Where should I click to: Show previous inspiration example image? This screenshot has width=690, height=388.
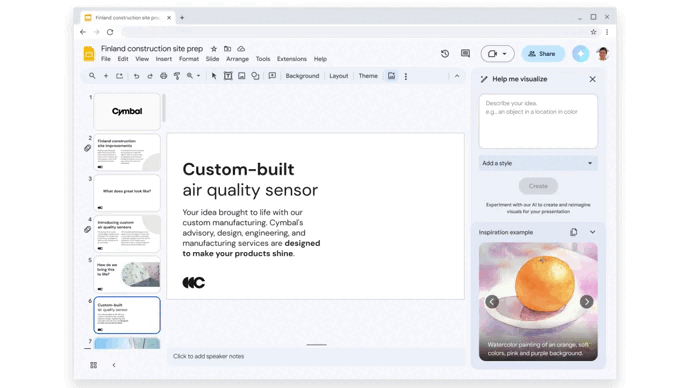492,301
